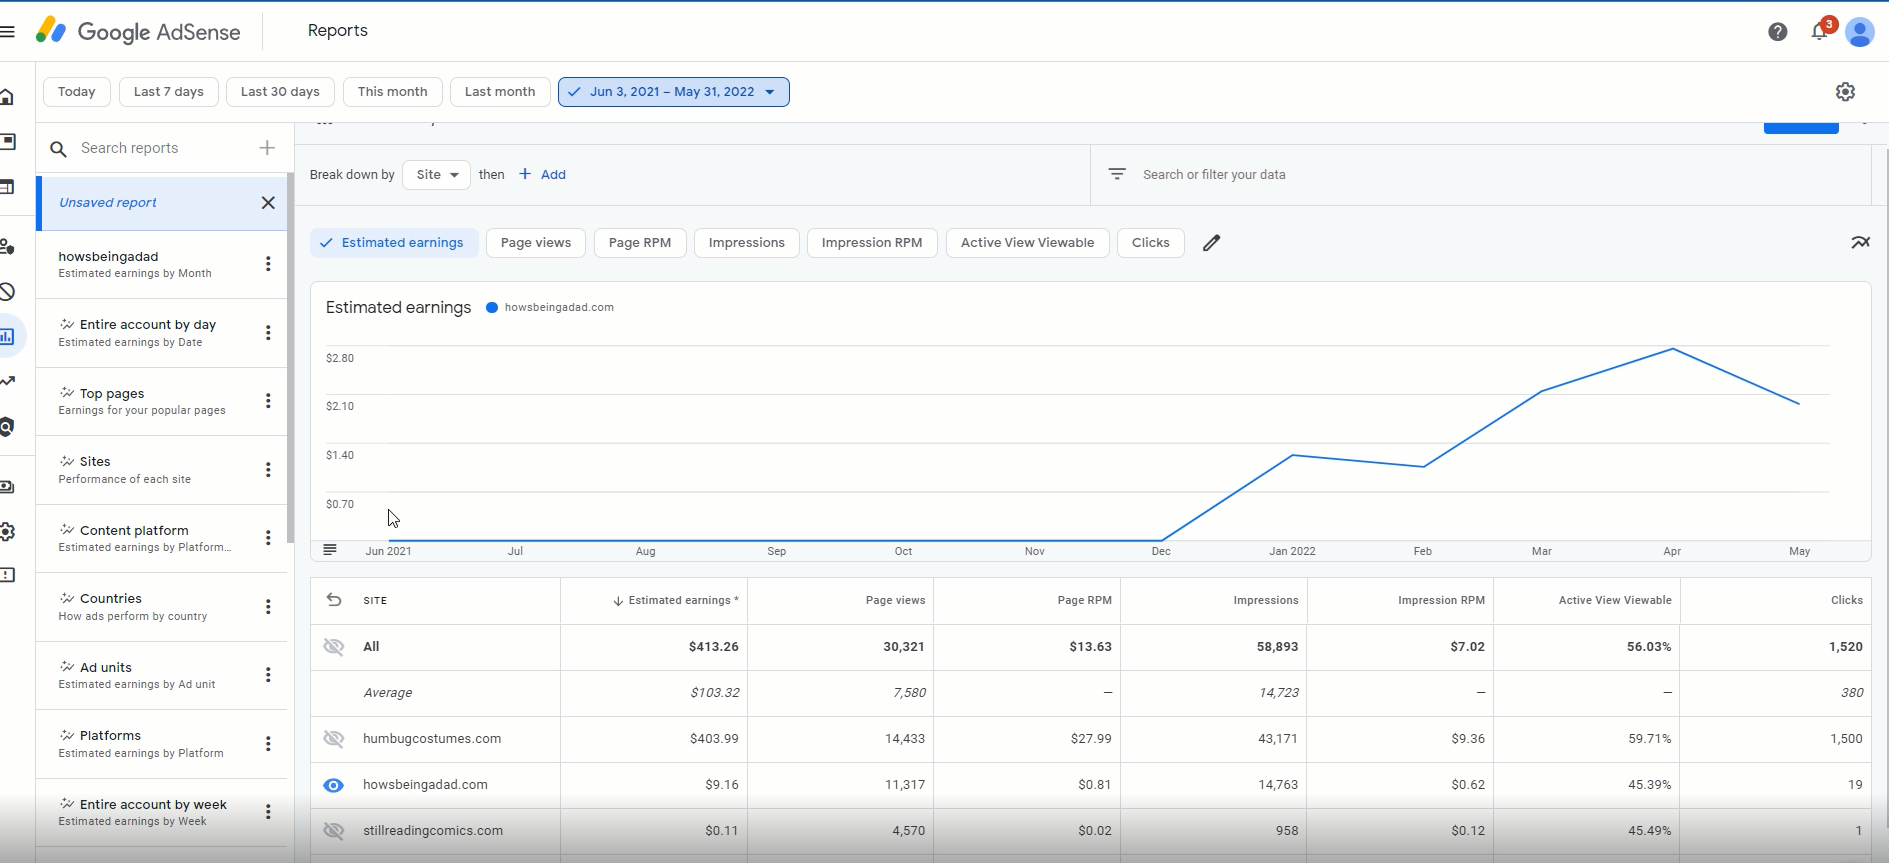Open options menu for Entire account by week
Viewport: 1889px width, 863px height.
tap(268, 812)
